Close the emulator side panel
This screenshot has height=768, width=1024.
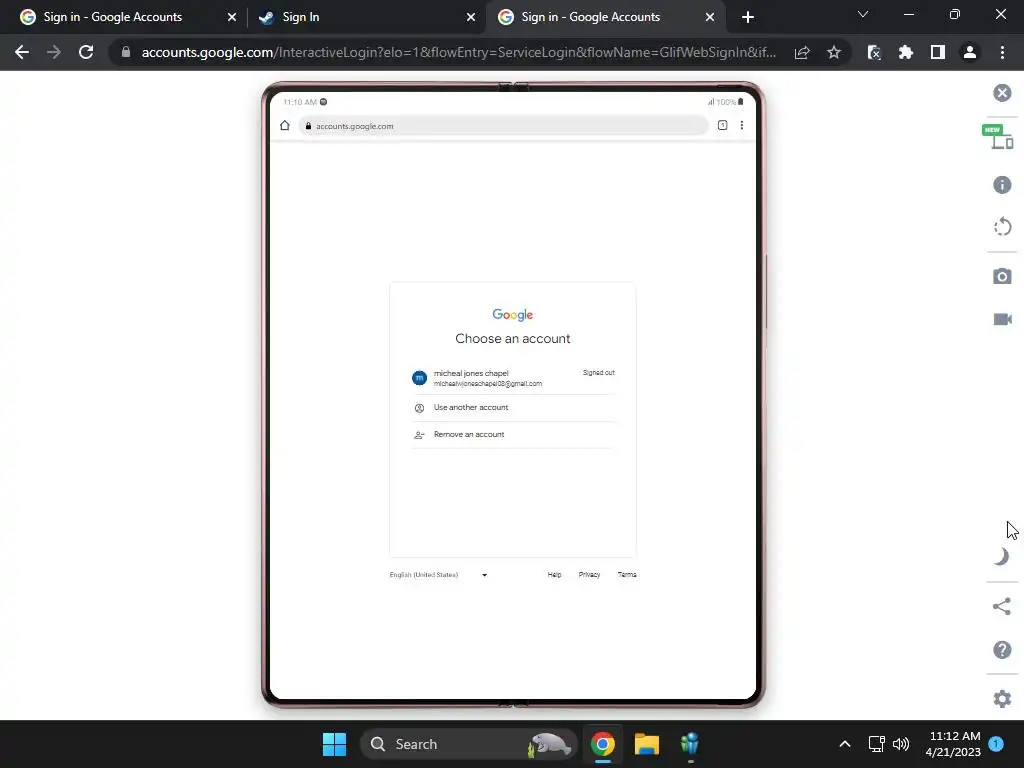click(1002, 93)
